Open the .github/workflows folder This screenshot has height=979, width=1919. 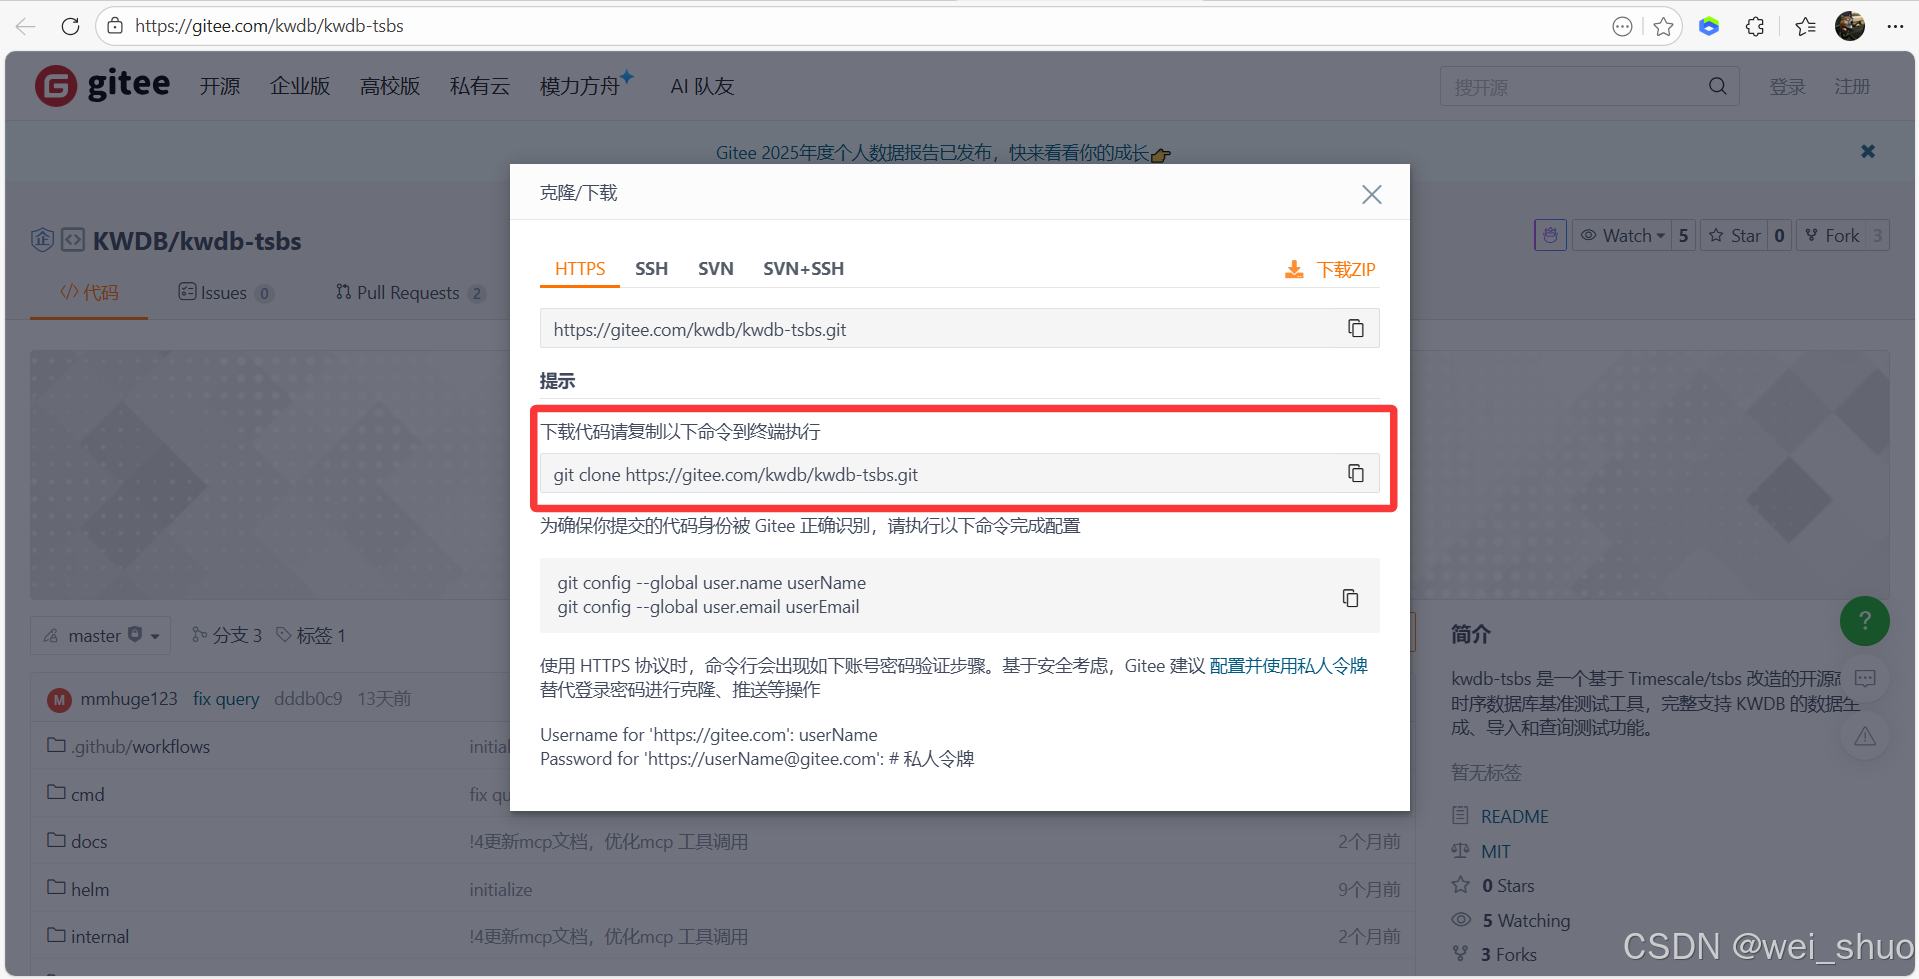point(140,747)
